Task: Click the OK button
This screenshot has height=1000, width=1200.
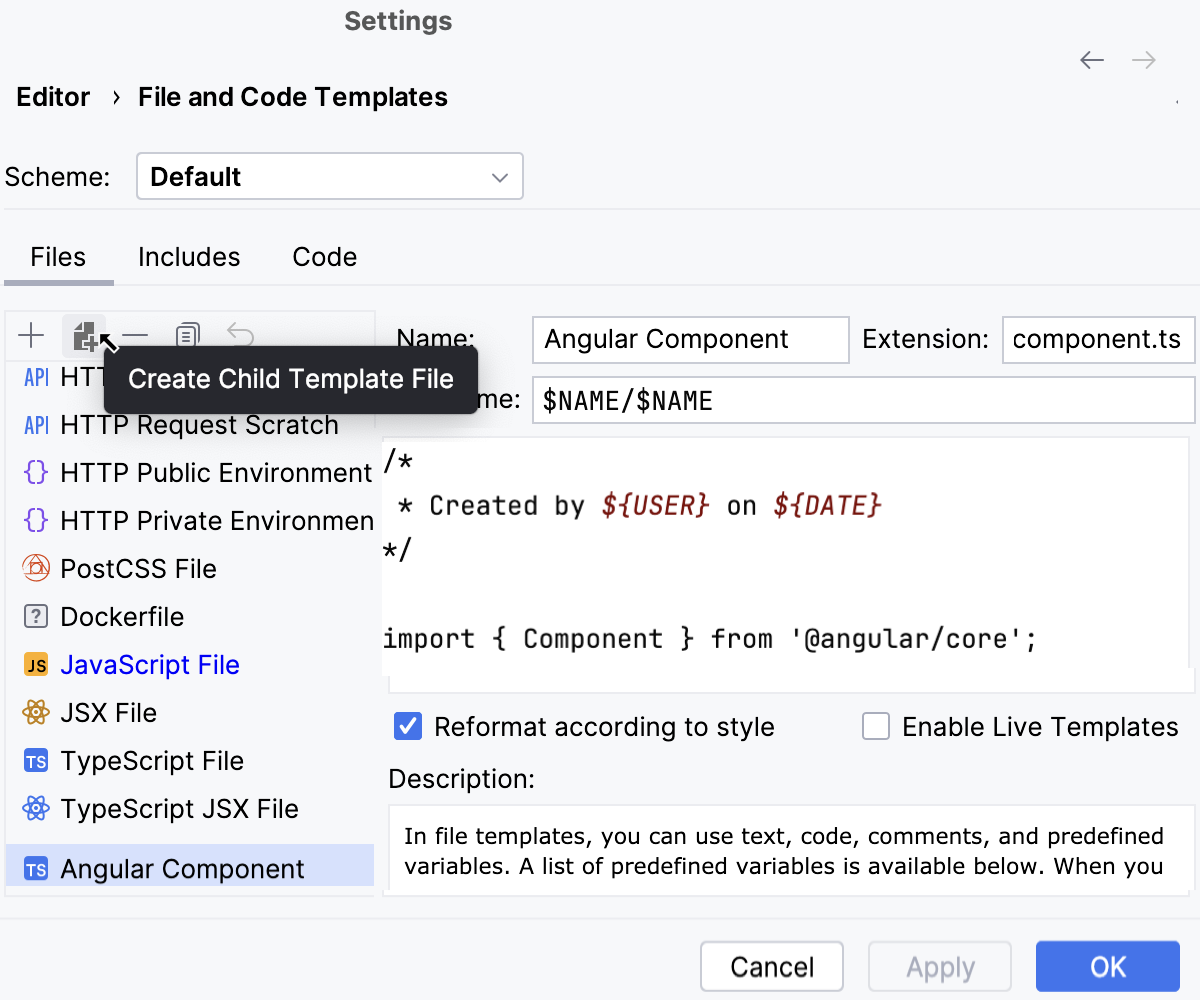Action: pyautogui.click(x=1107, y=967)
